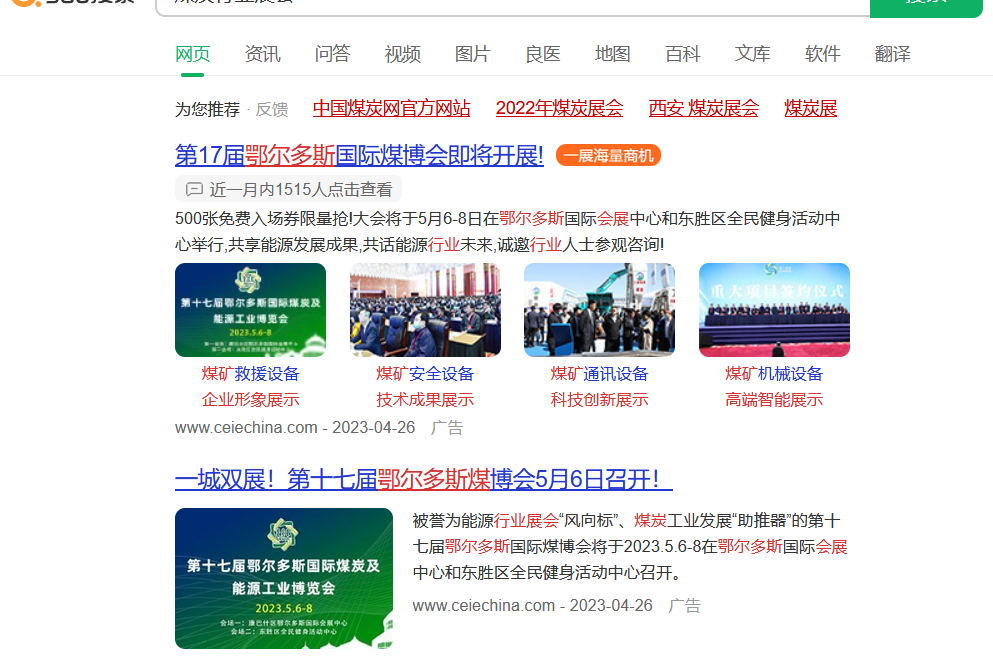The height and width of the screenshot is (657, 993).
Task: Click the 反馈 feedback link
Action: pyautogui.click(x=272, y=110)
